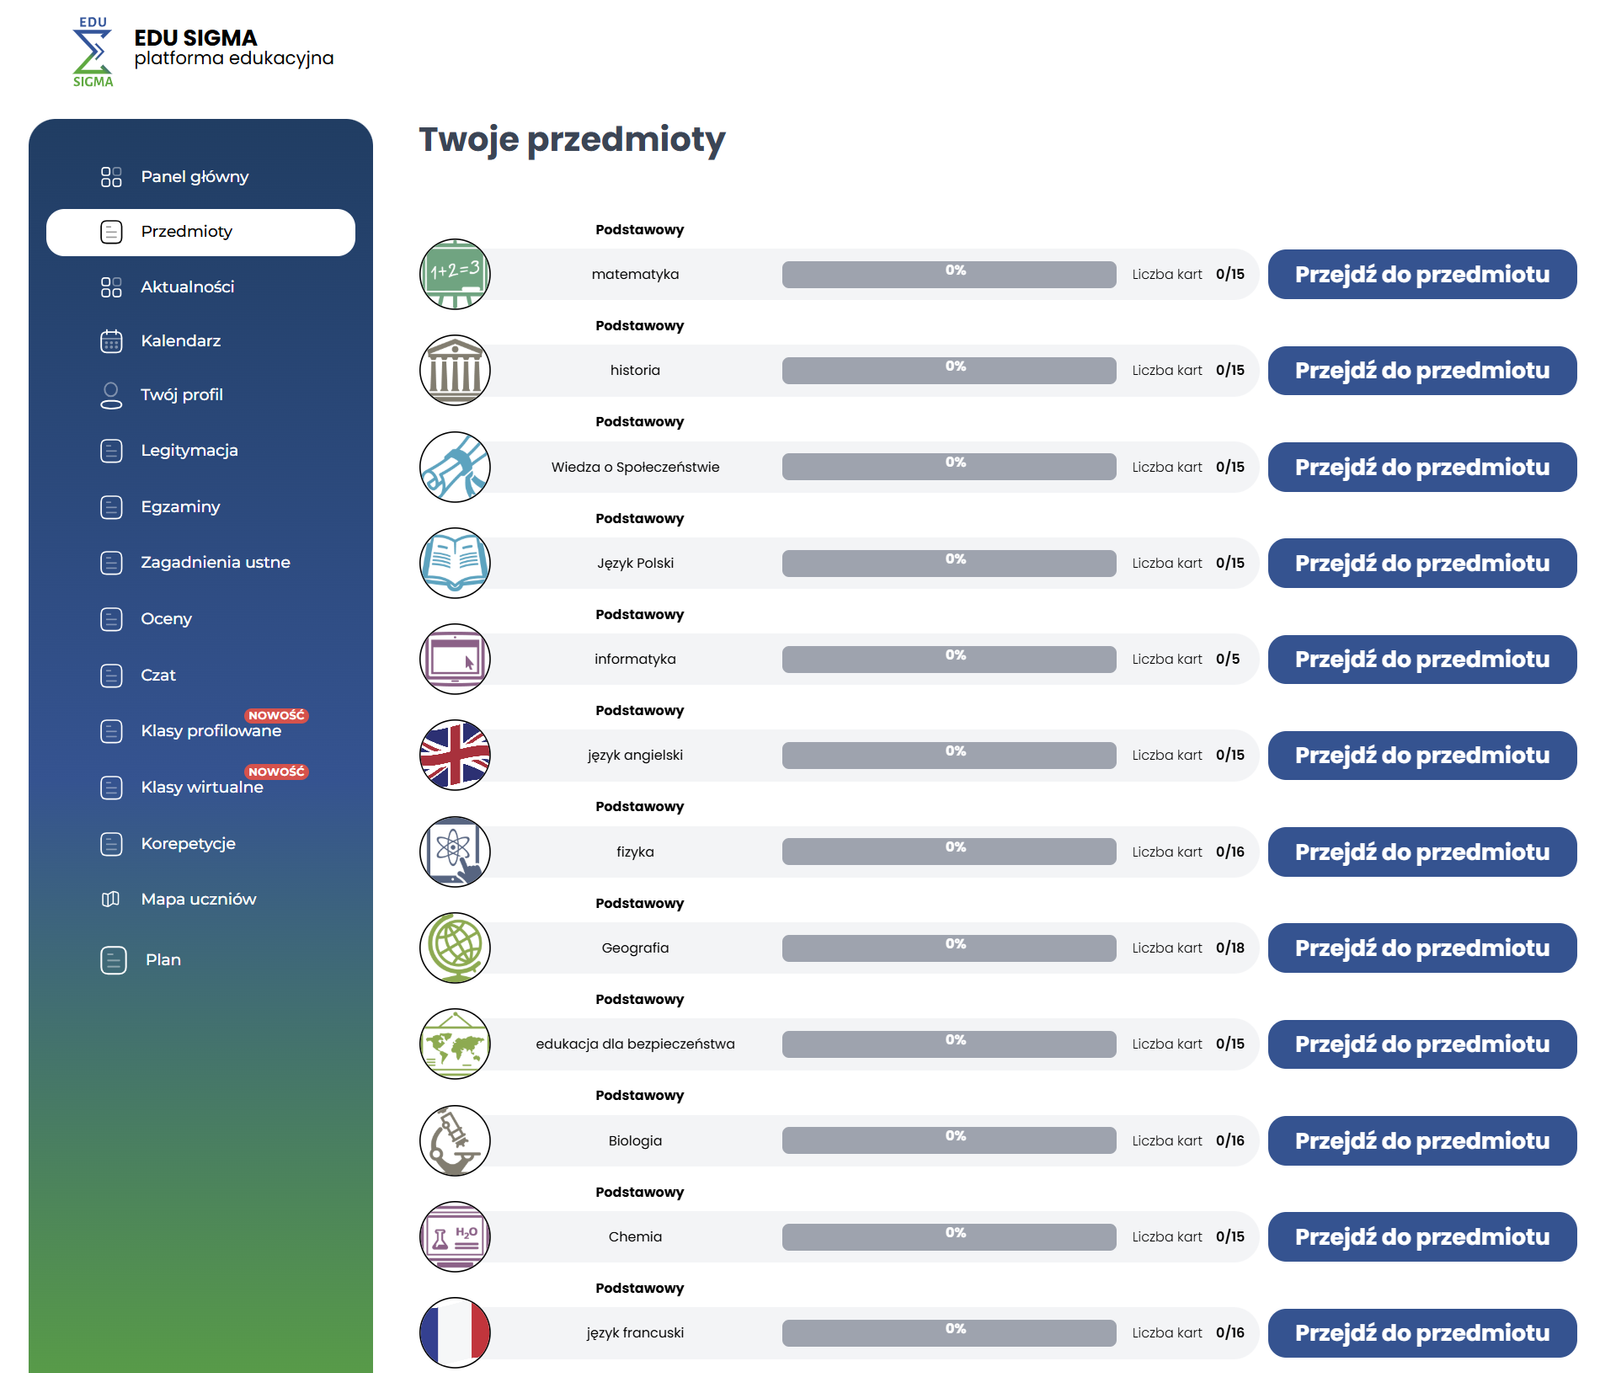Click the Geografia globe icon
The width and height of the screenshot is (1600, 1373).
click(x=455, y=948)
